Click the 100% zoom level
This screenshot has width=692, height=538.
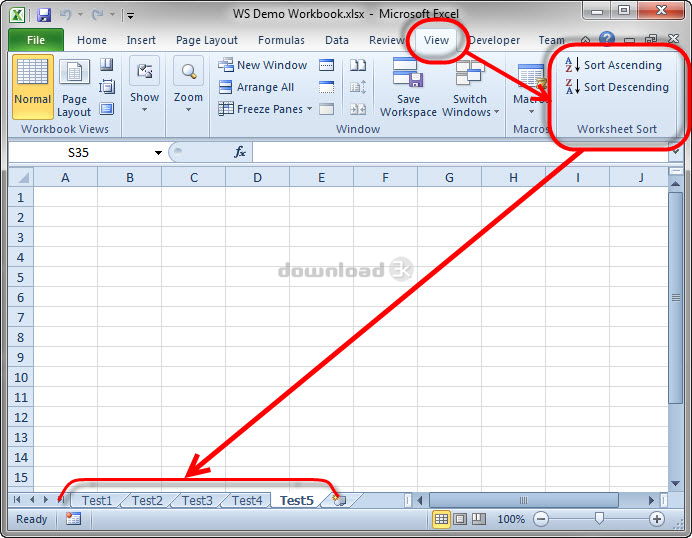(511, 519)
